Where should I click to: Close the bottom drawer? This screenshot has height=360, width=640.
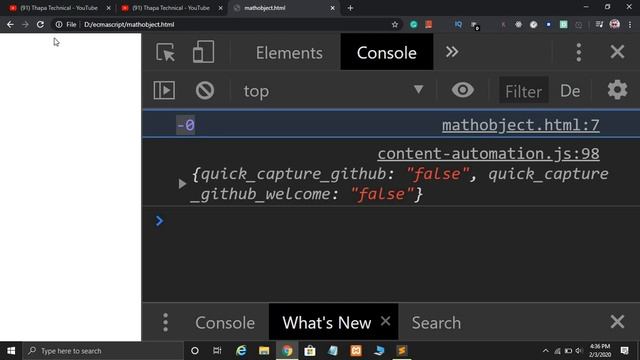point(617,322)
